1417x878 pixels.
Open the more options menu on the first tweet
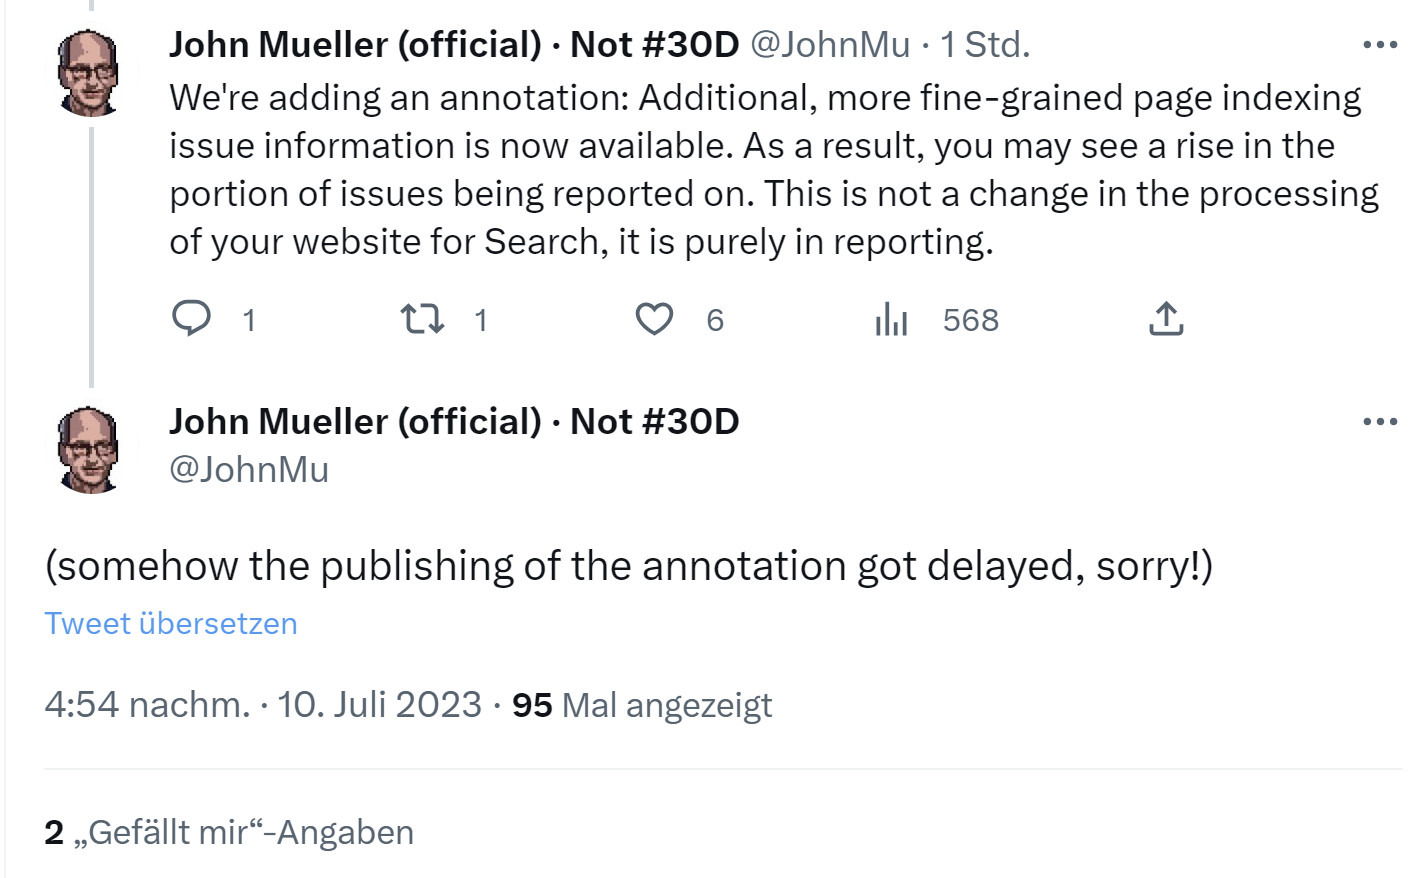tap(1380, 42)
